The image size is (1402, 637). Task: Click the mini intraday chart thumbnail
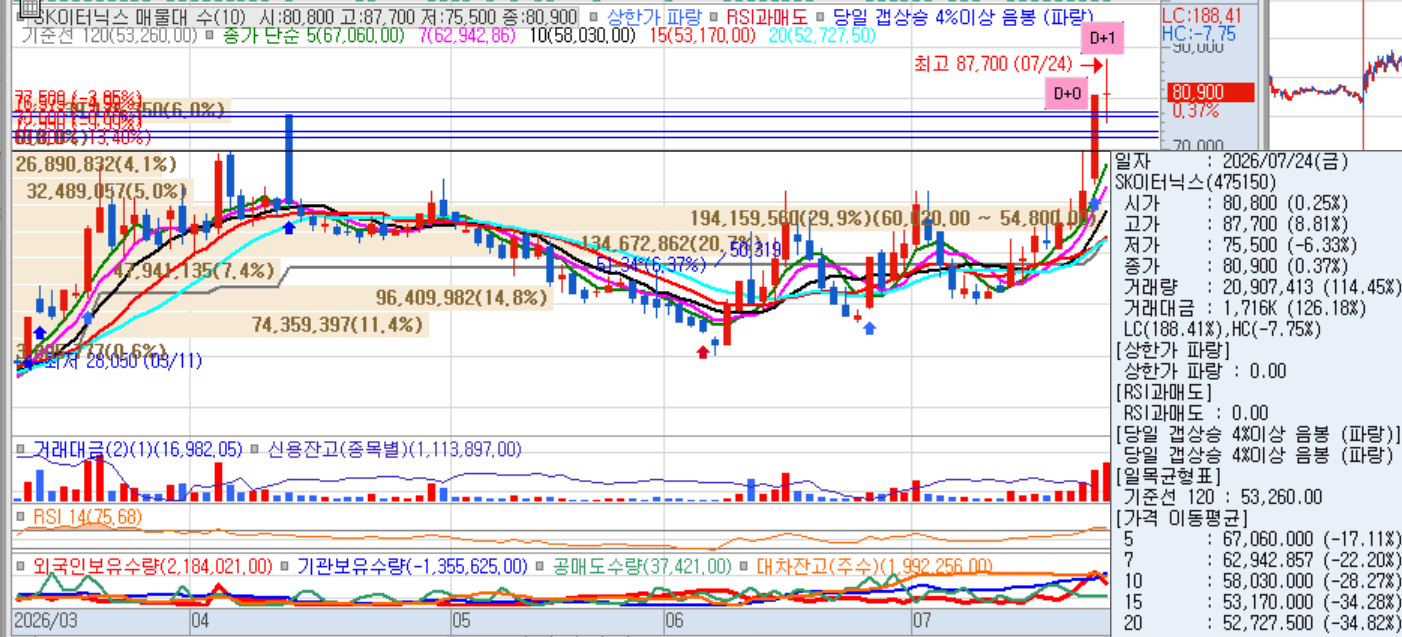point(1334,75)
